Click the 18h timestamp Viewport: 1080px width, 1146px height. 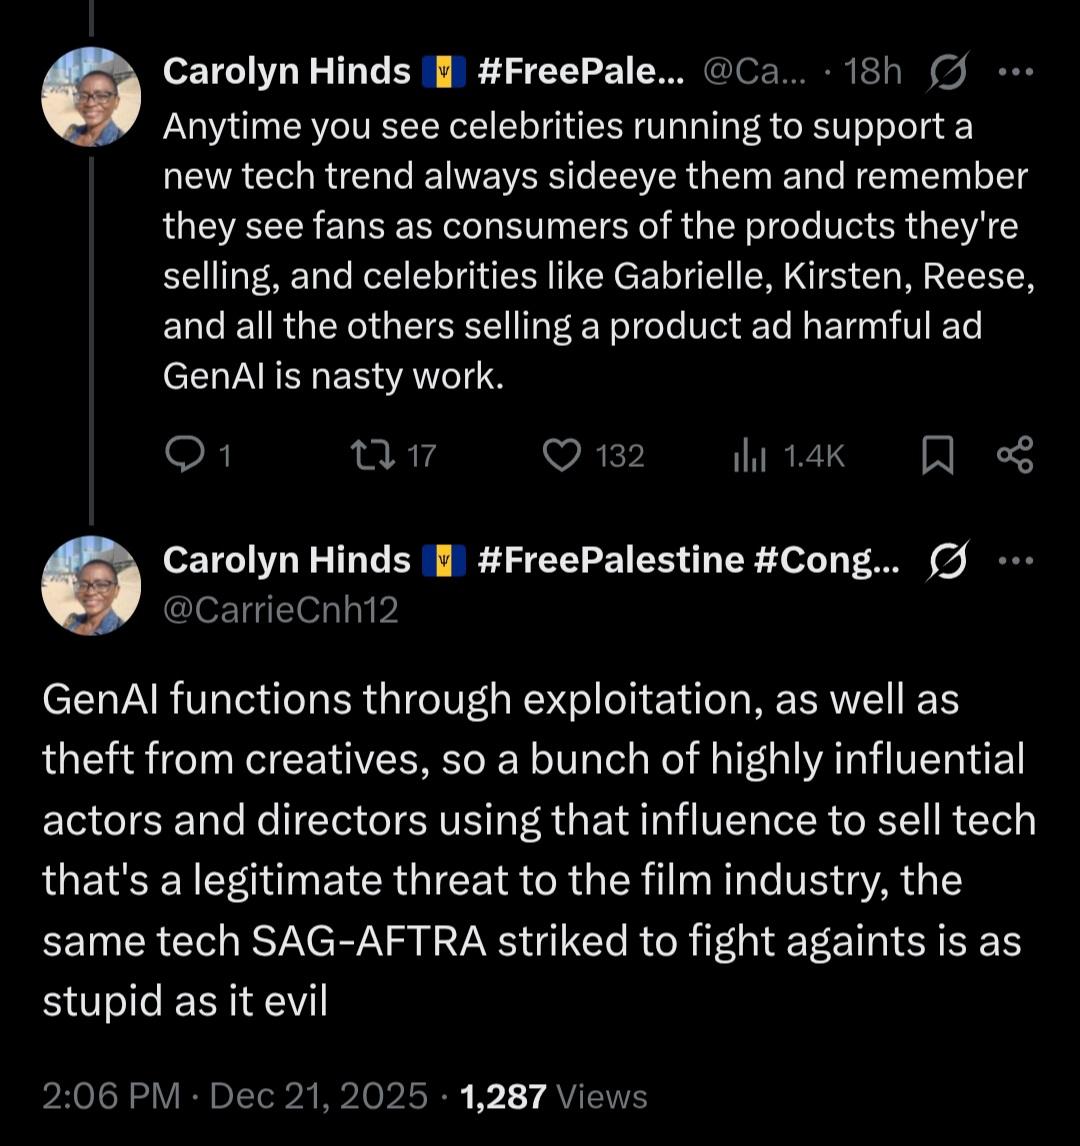(x=873, y=71)
